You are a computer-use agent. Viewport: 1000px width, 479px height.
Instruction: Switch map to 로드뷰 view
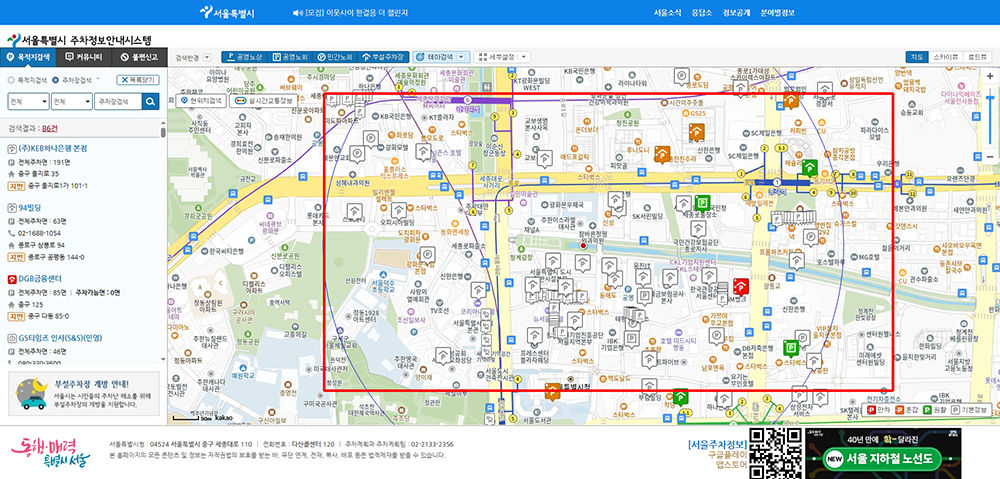point(978,57)
